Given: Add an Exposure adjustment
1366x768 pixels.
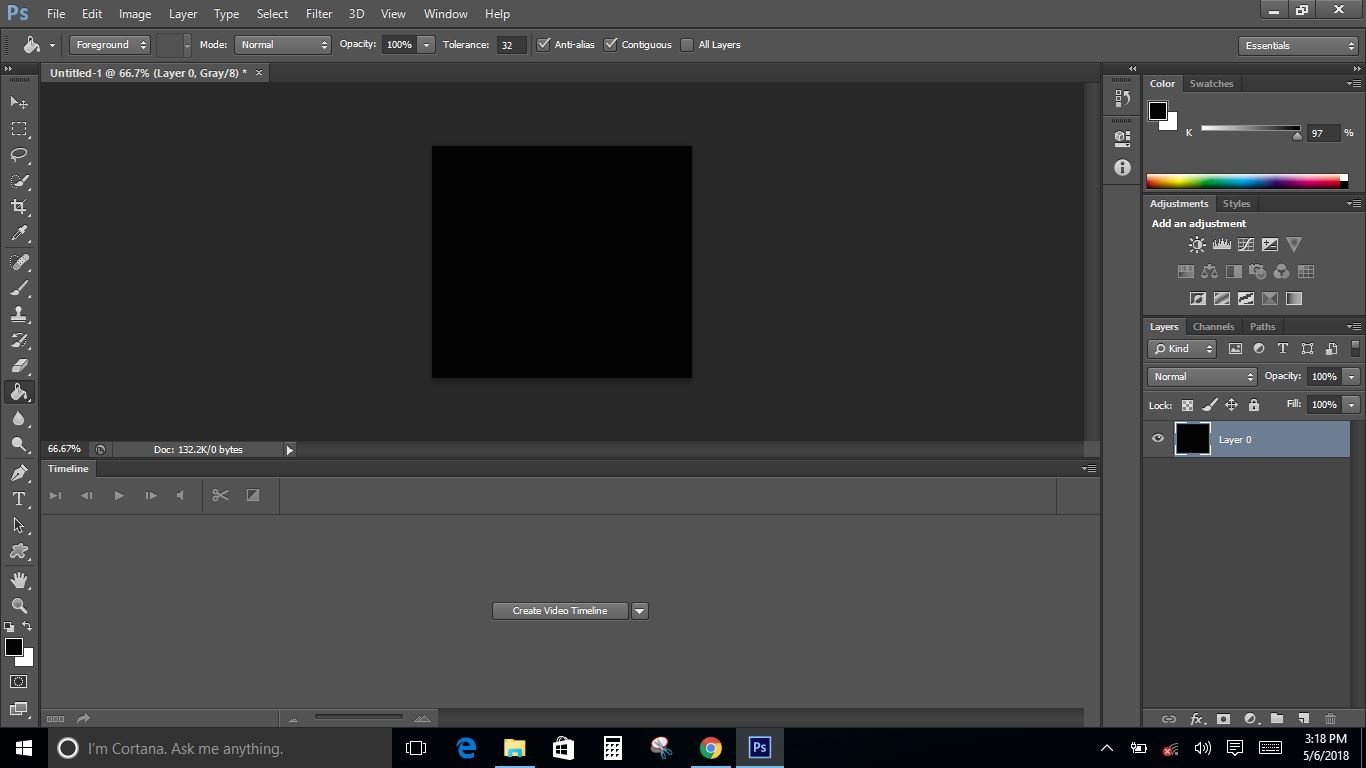Looking at the screenshot, I should 1270,244.
